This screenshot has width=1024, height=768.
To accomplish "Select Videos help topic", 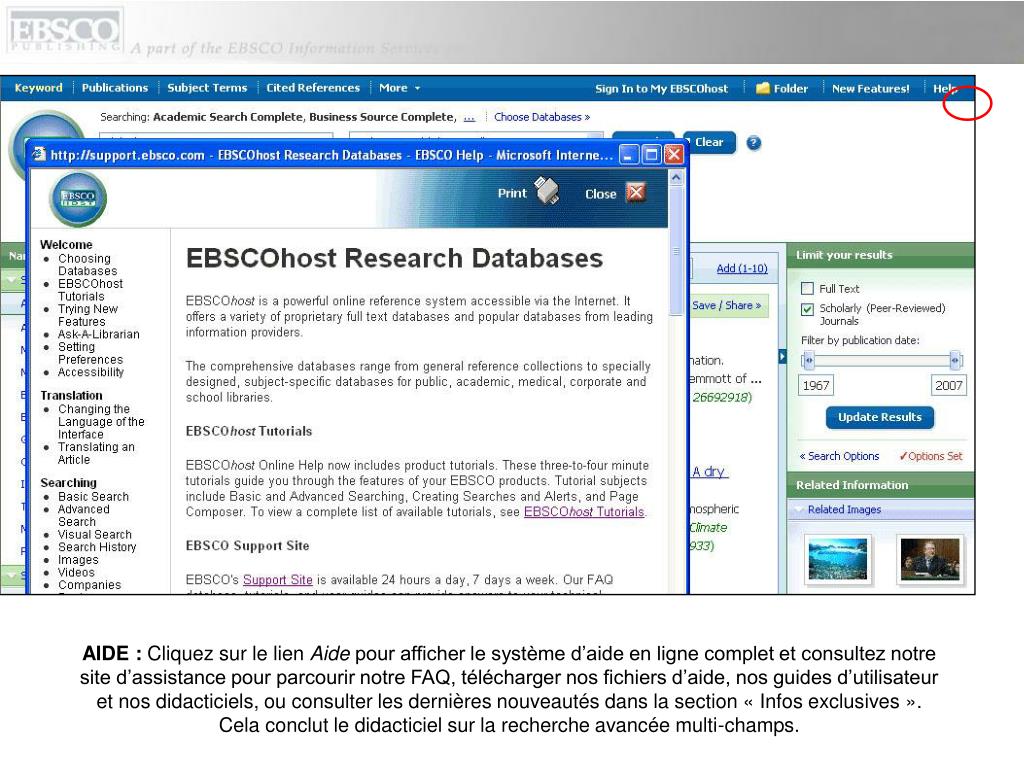I will coord(76,573).
